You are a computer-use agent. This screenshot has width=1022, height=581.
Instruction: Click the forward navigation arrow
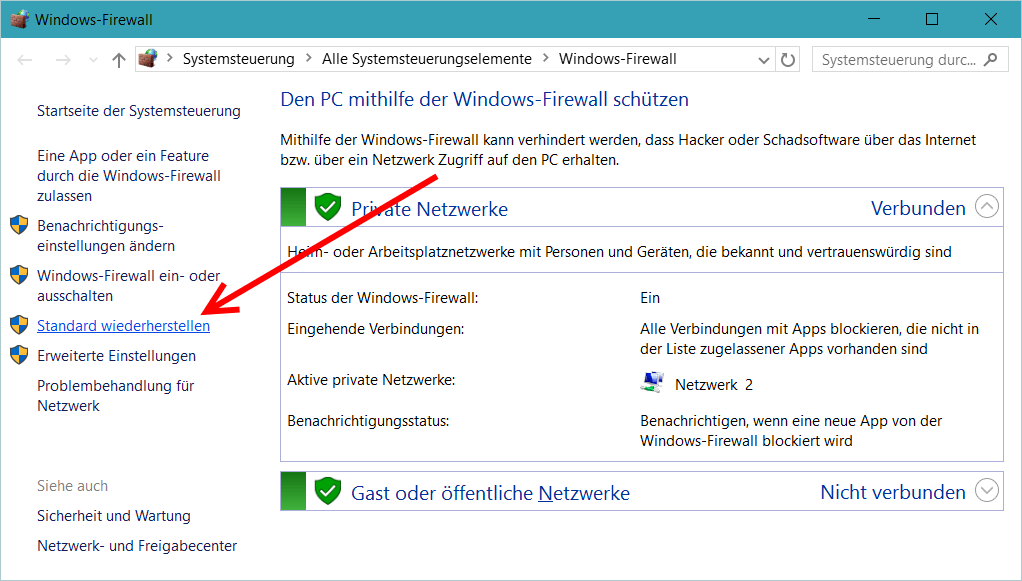63,60
